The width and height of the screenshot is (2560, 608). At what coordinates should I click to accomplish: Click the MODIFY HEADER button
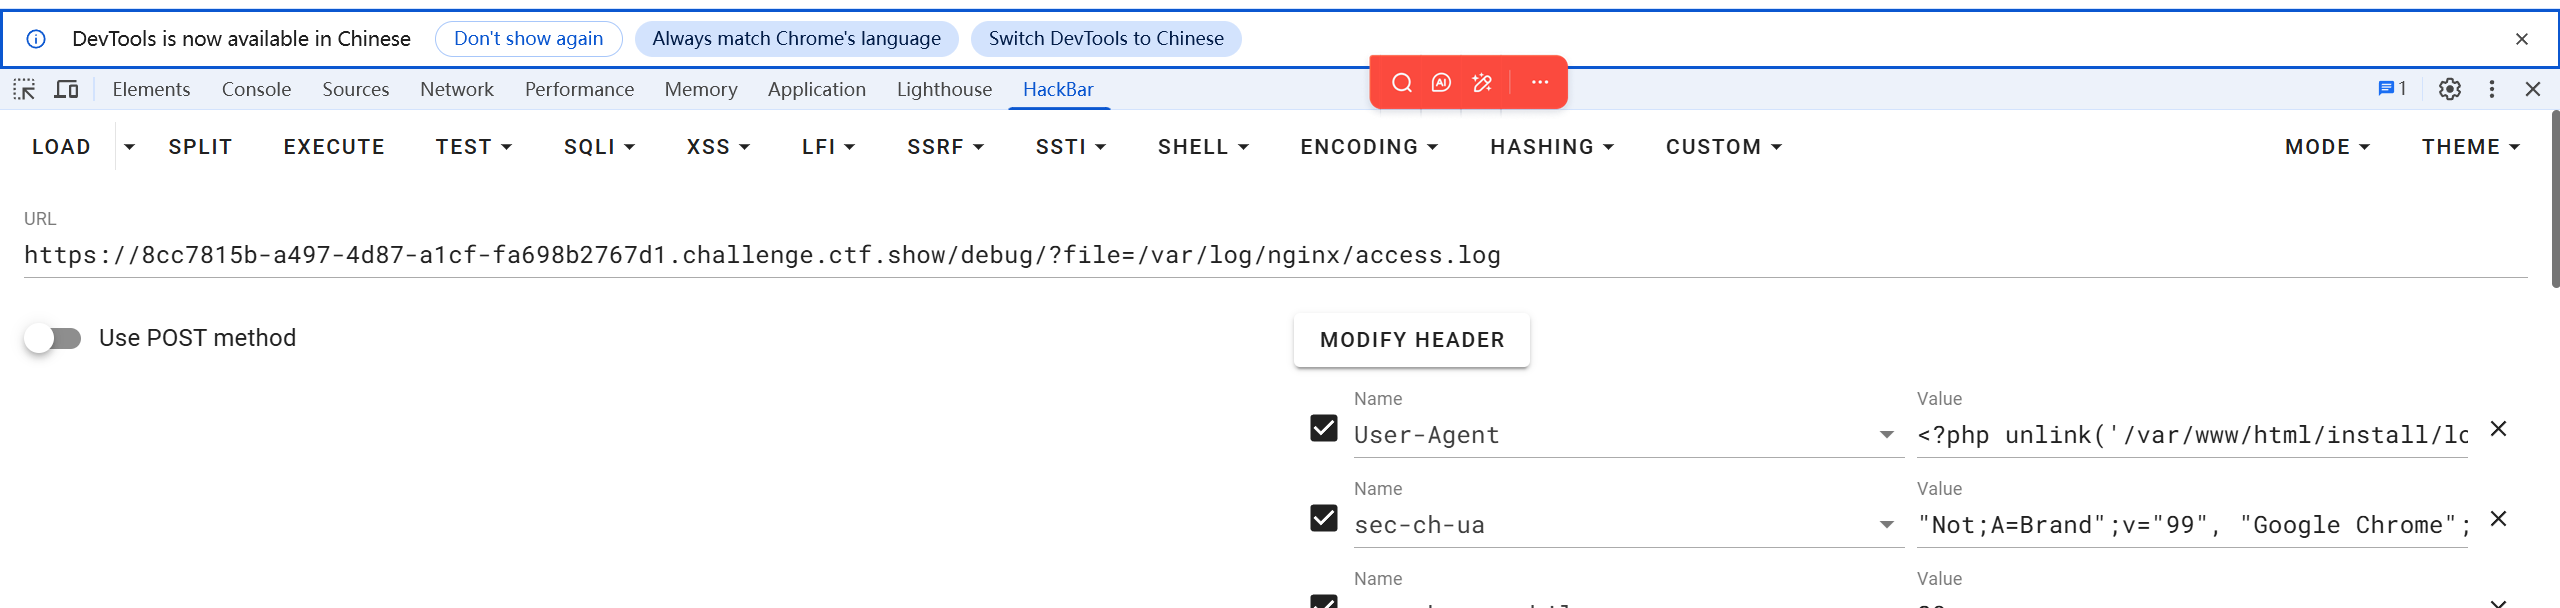[x=1411, y=340]
